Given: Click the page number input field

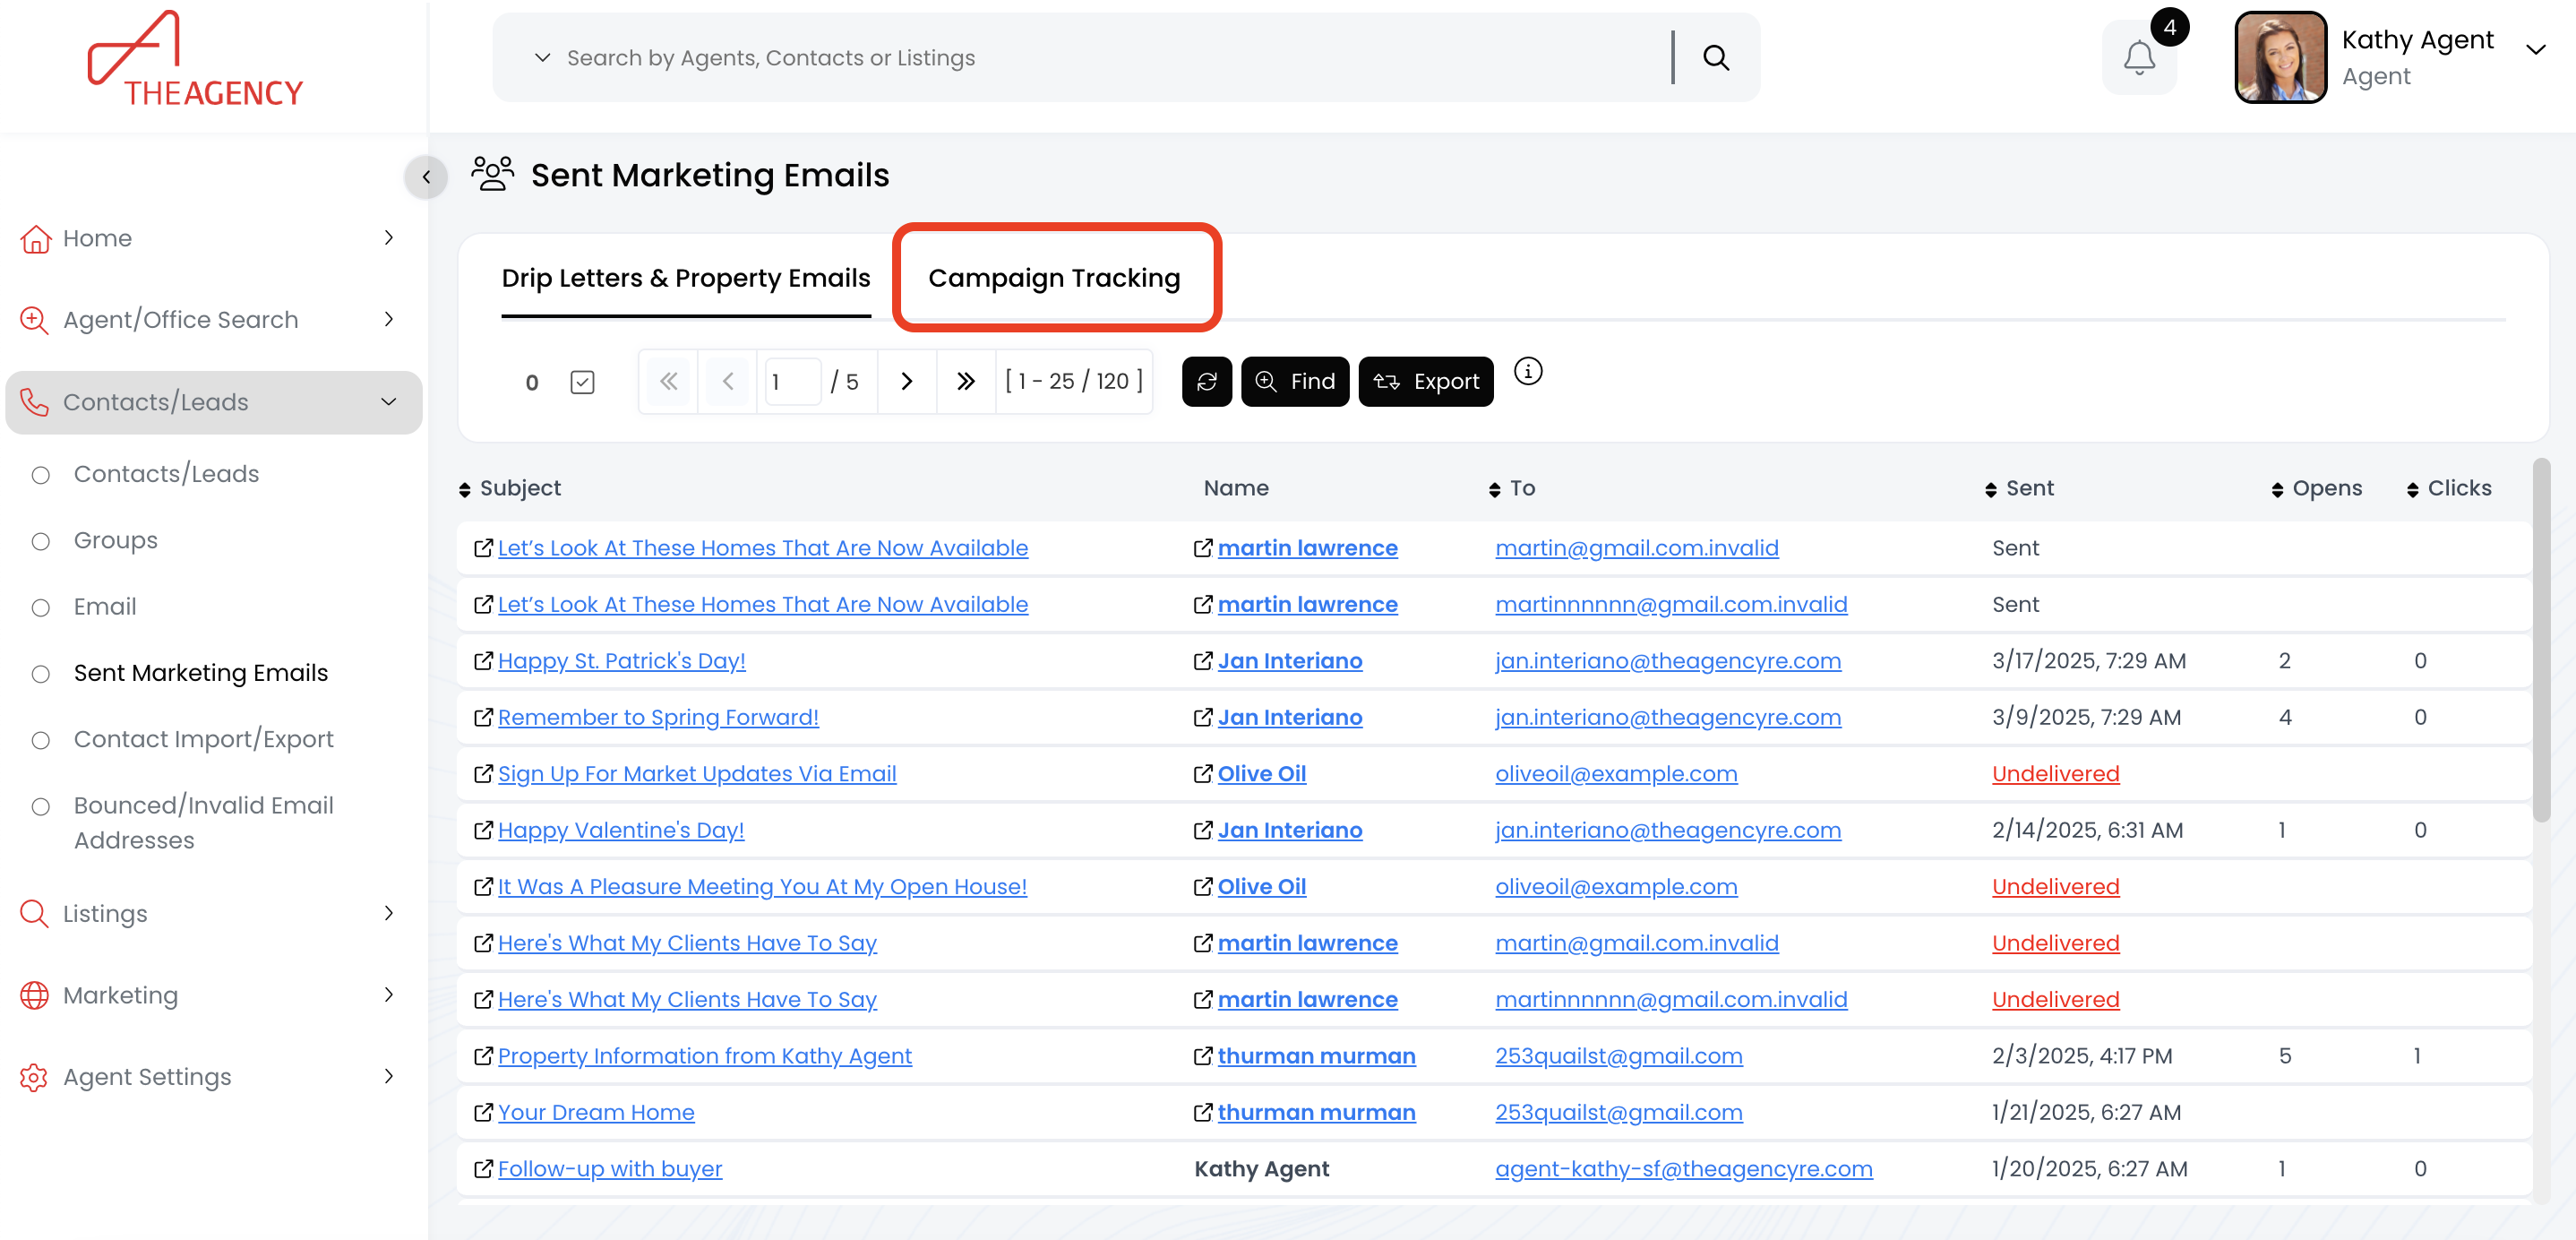Looking at the screenshot, I should (x=792, y=382).
